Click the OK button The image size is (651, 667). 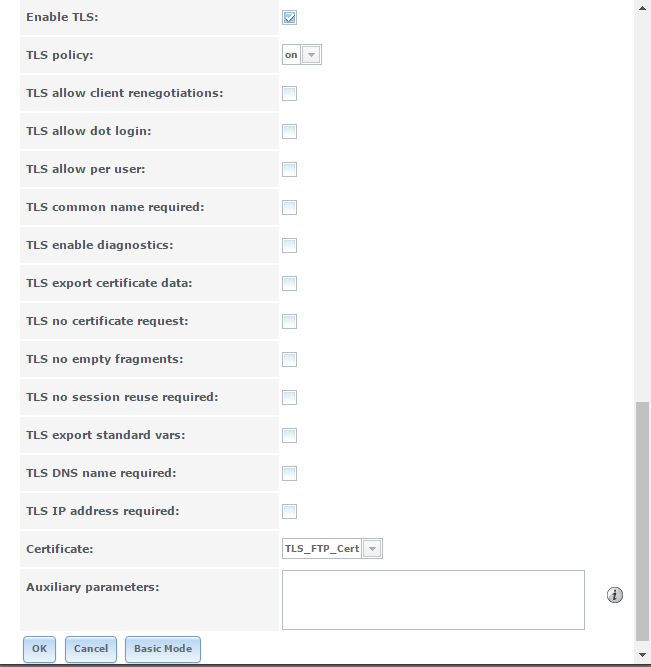tap(39, 649)
